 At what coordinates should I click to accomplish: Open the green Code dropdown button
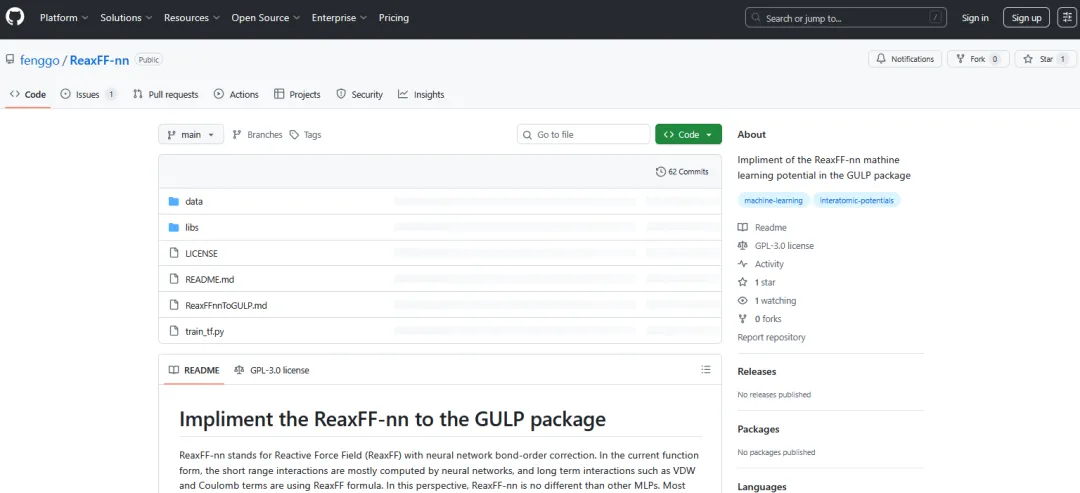tap(688, 135)
